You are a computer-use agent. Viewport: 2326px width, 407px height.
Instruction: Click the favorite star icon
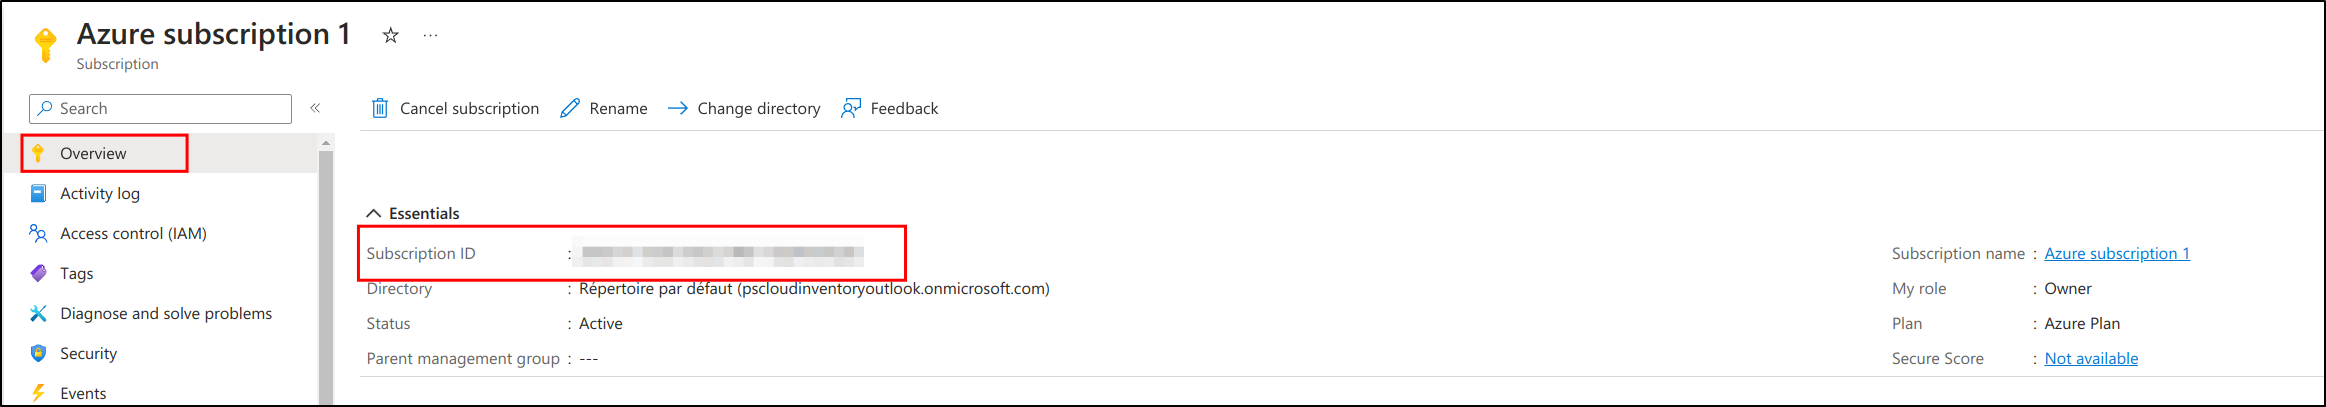click(391, 36)
